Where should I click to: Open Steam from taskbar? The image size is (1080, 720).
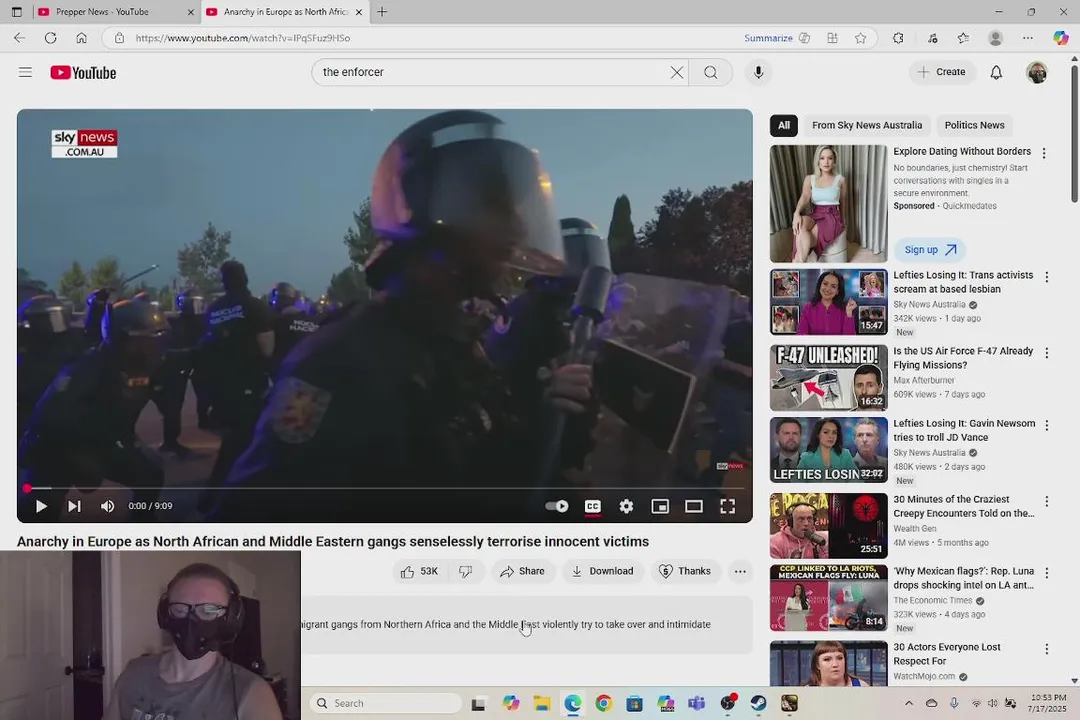pos(758,703)
